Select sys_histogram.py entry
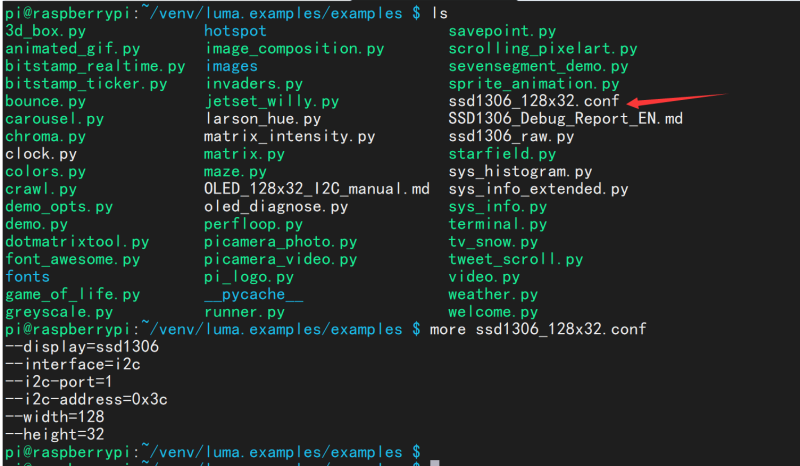The height and width of the screenshot is (466, 800). 520,171
